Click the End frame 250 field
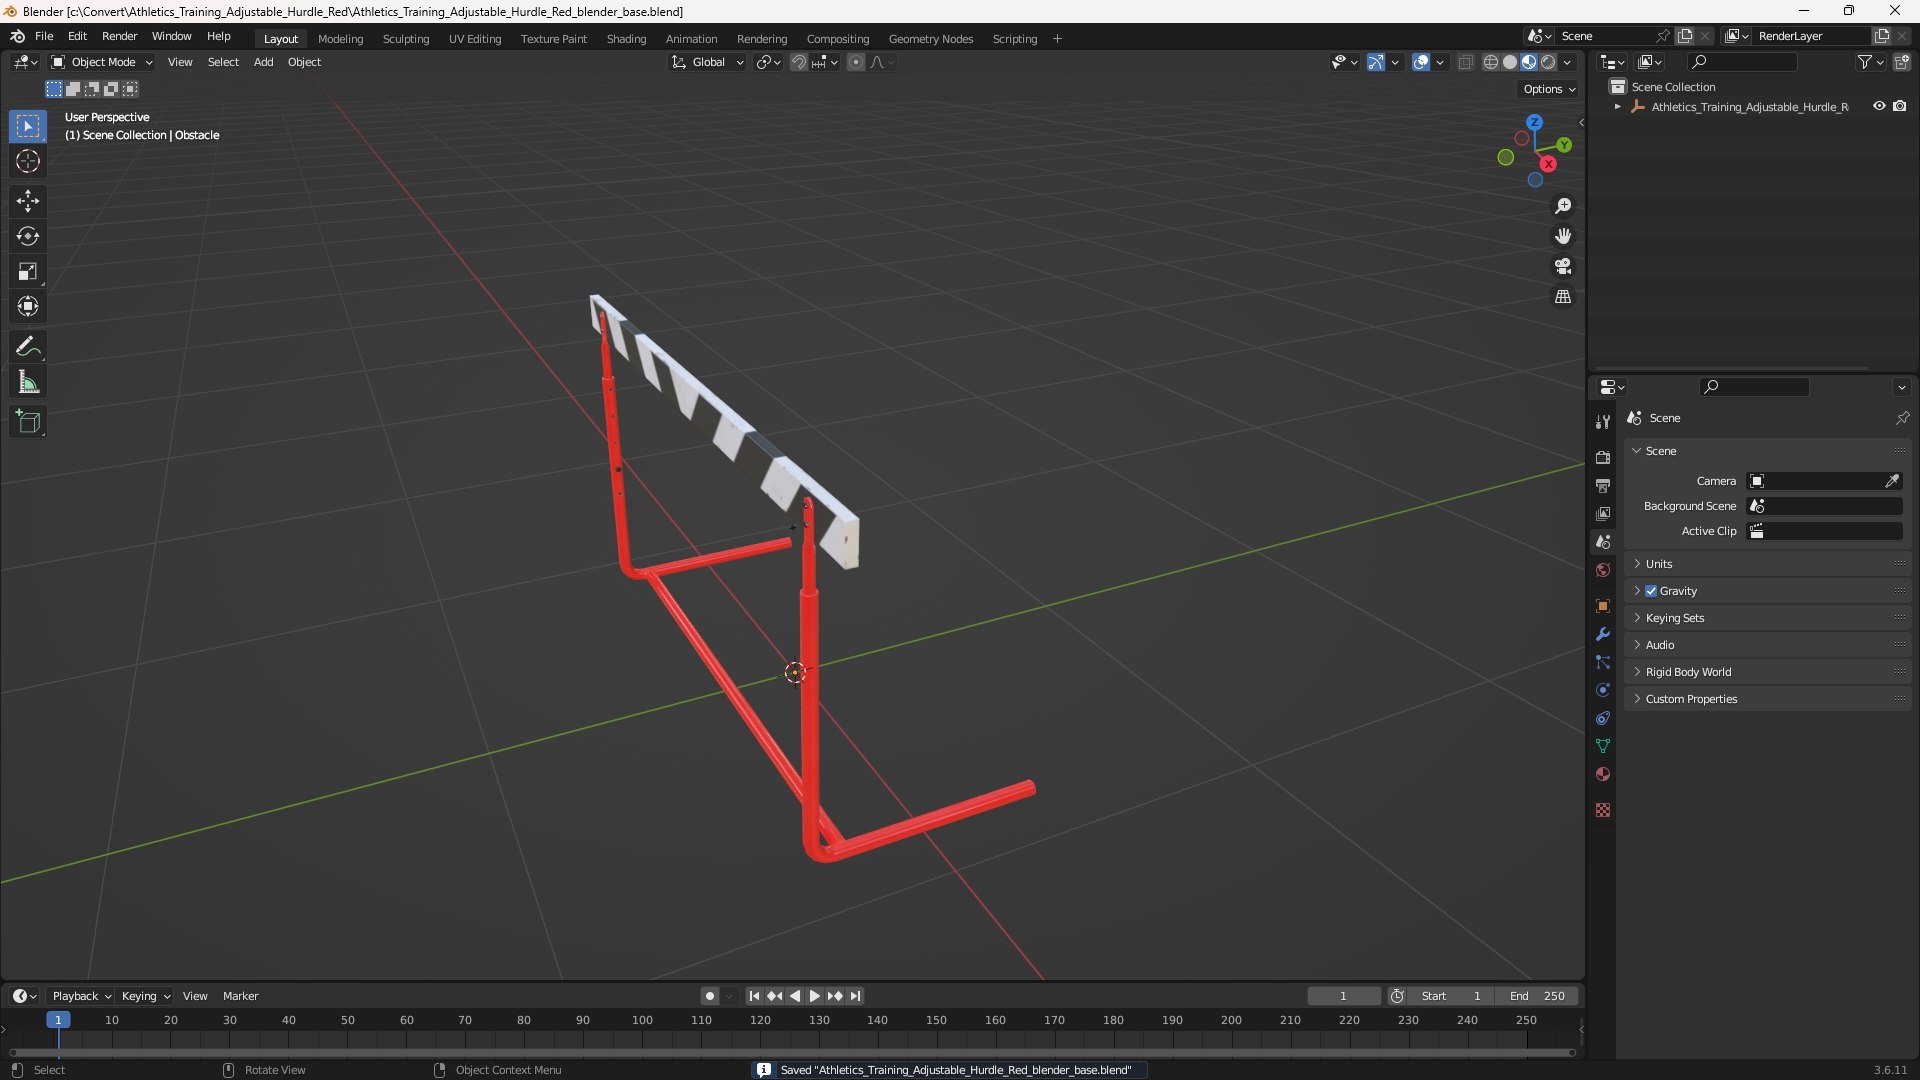This screenshot has height=1080, width=1920. tap(1537, 996)
